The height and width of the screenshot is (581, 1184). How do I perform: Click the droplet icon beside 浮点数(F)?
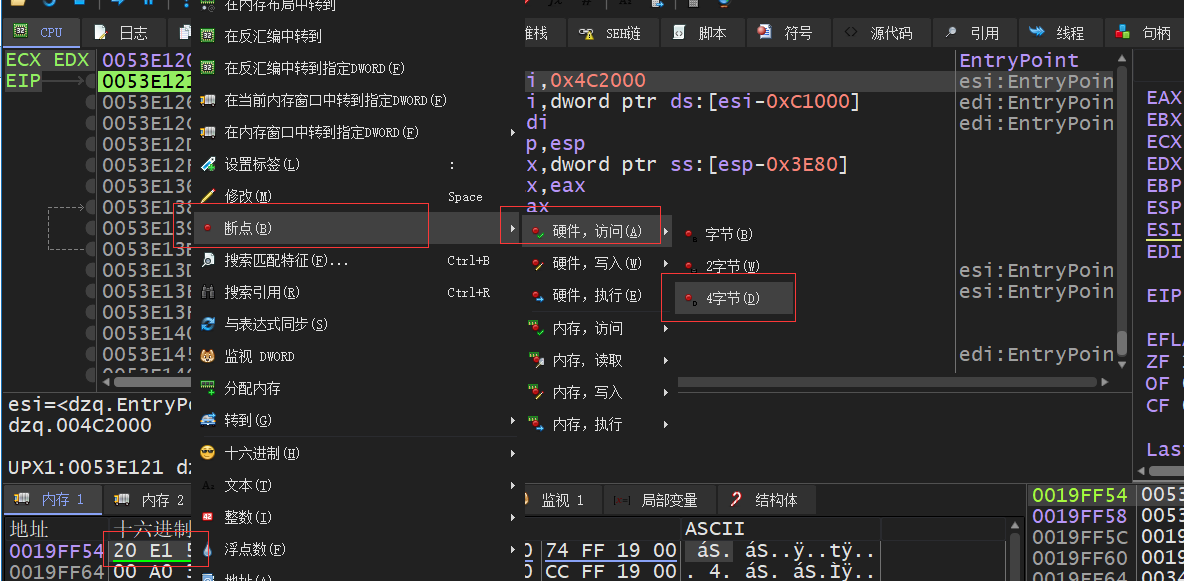pyautogui.click(x=208, y=549)
